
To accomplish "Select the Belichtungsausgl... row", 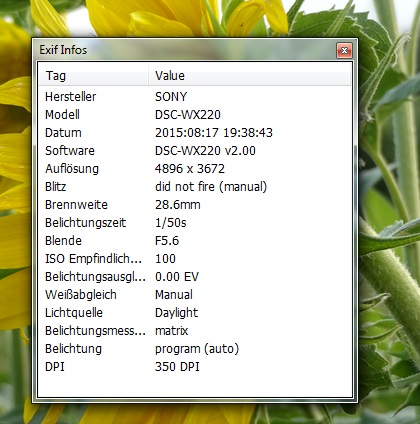I will point(195,277).
